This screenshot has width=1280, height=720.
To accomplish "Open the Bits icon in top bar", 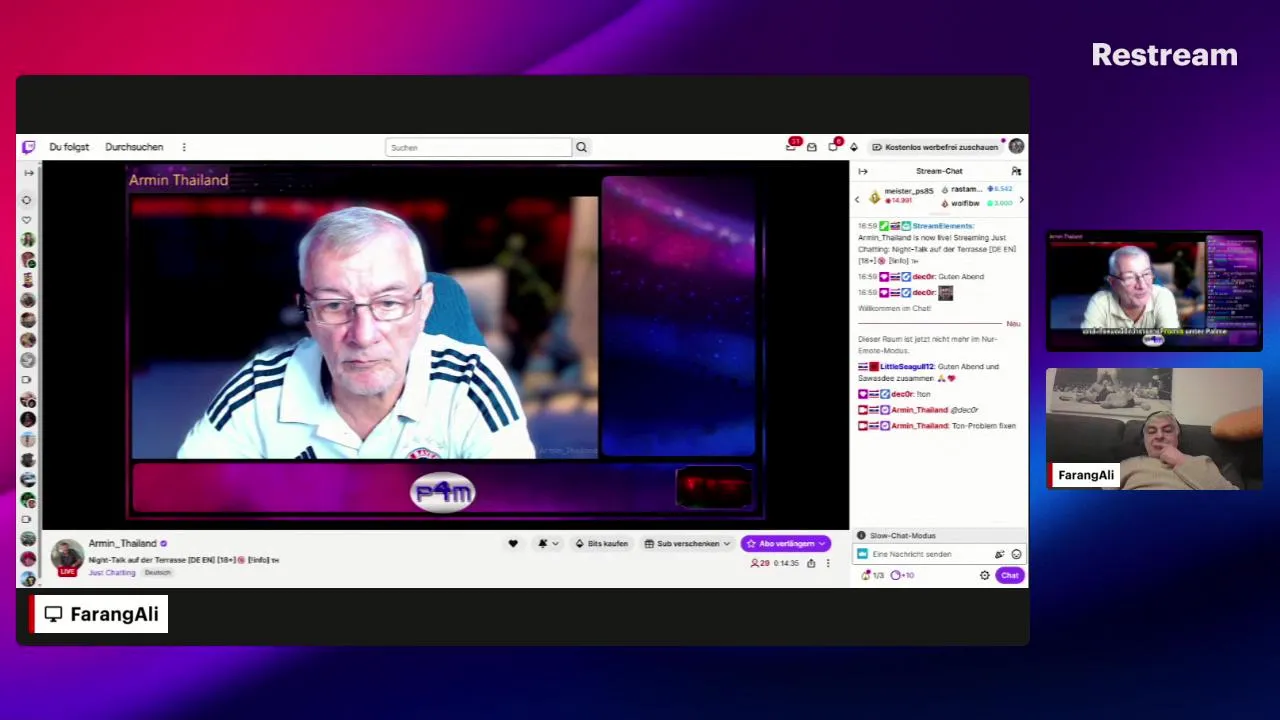I will point(853,147).
